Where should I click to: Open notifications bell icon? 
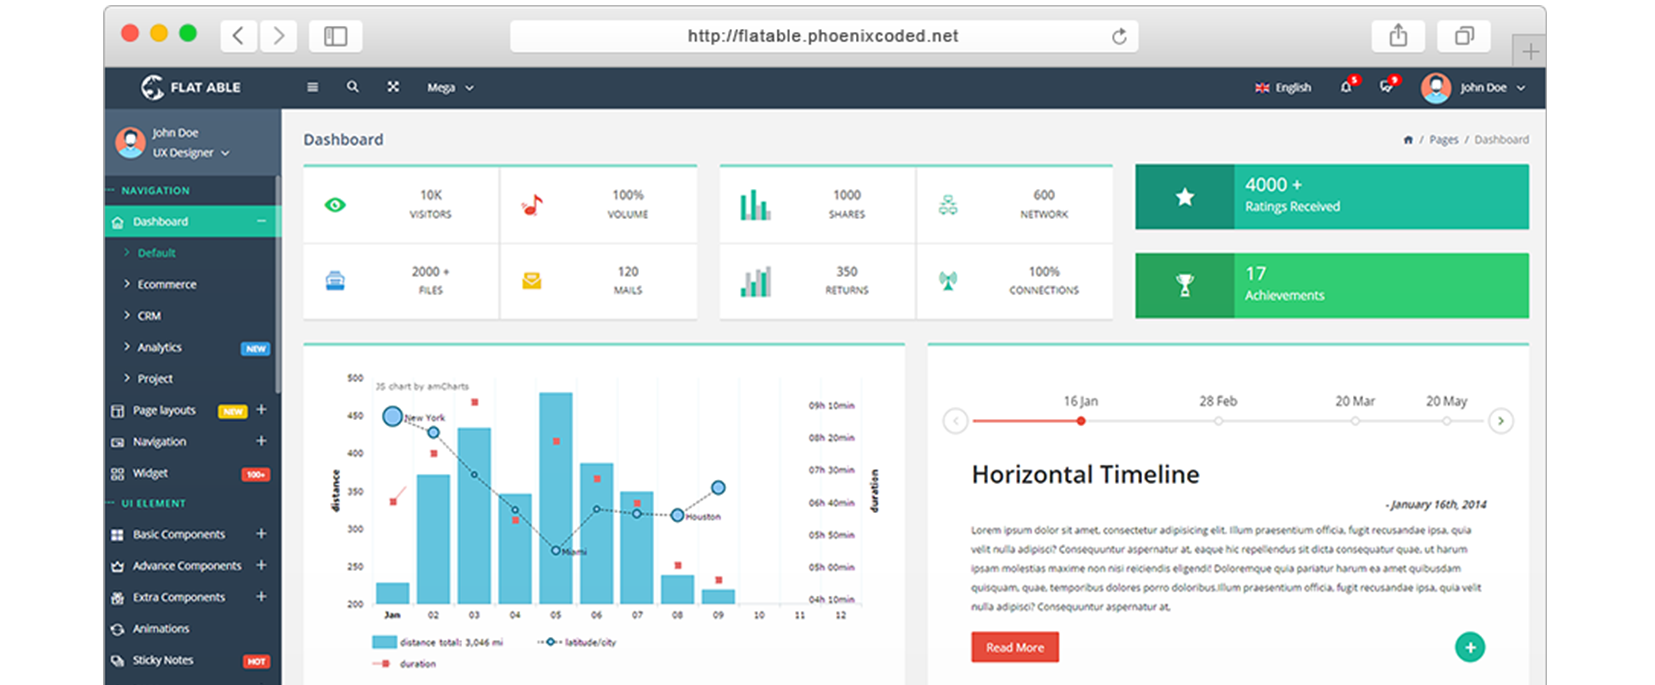point(1346,87)
